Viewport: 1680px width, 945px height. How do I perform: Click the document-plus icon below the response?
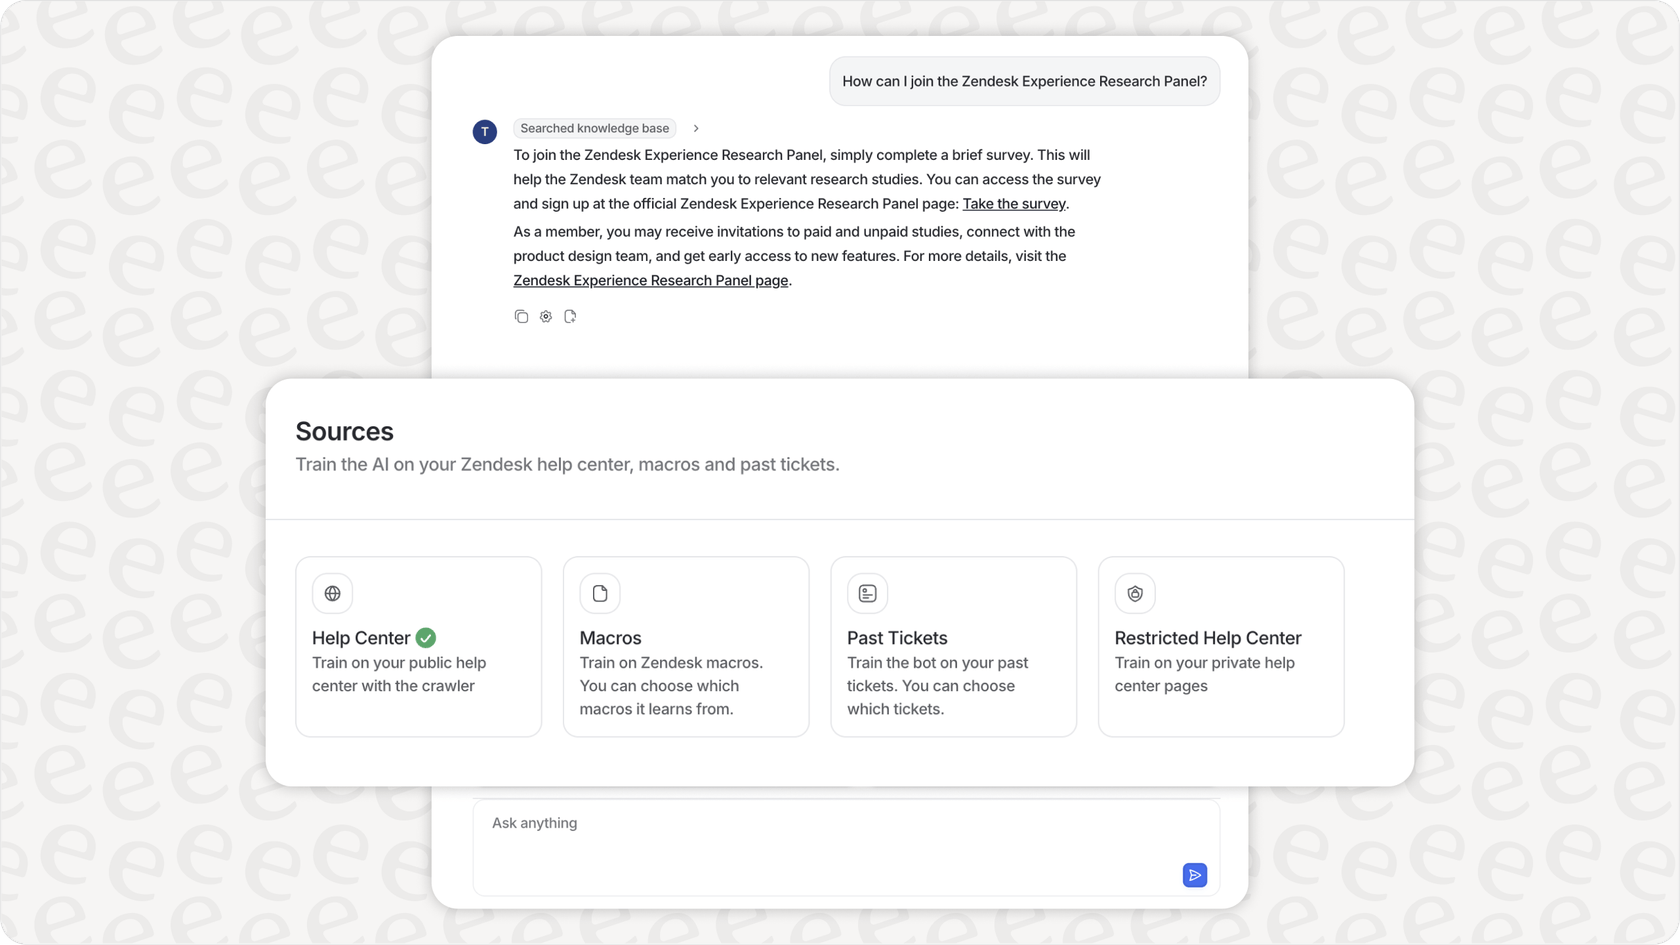570,317
